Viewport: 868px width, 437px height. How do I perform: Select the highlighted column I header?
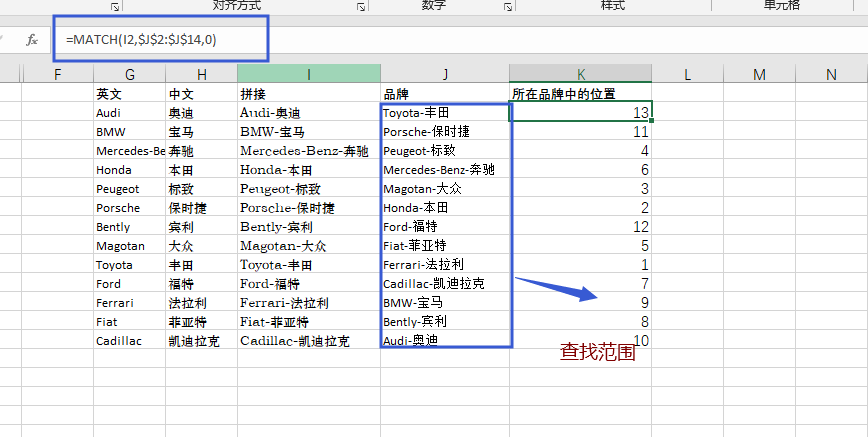point(309,74)
